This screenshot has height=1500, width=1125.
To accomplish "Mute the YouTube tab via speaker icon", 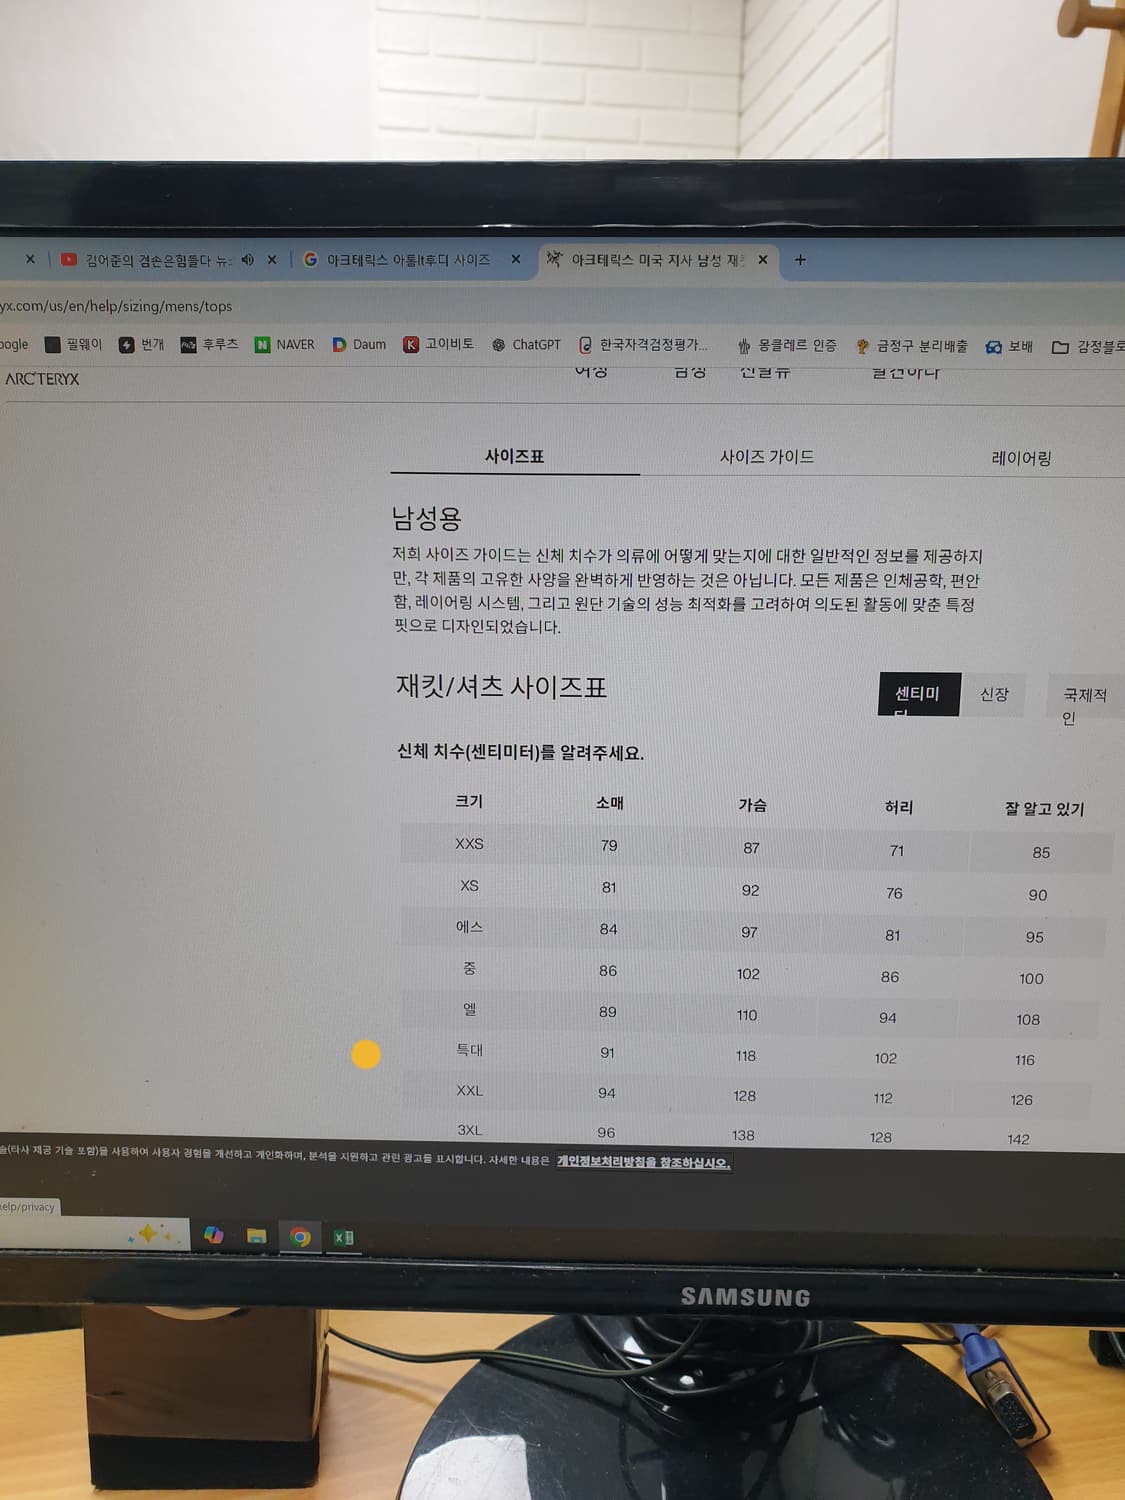I will coord(247,260).
